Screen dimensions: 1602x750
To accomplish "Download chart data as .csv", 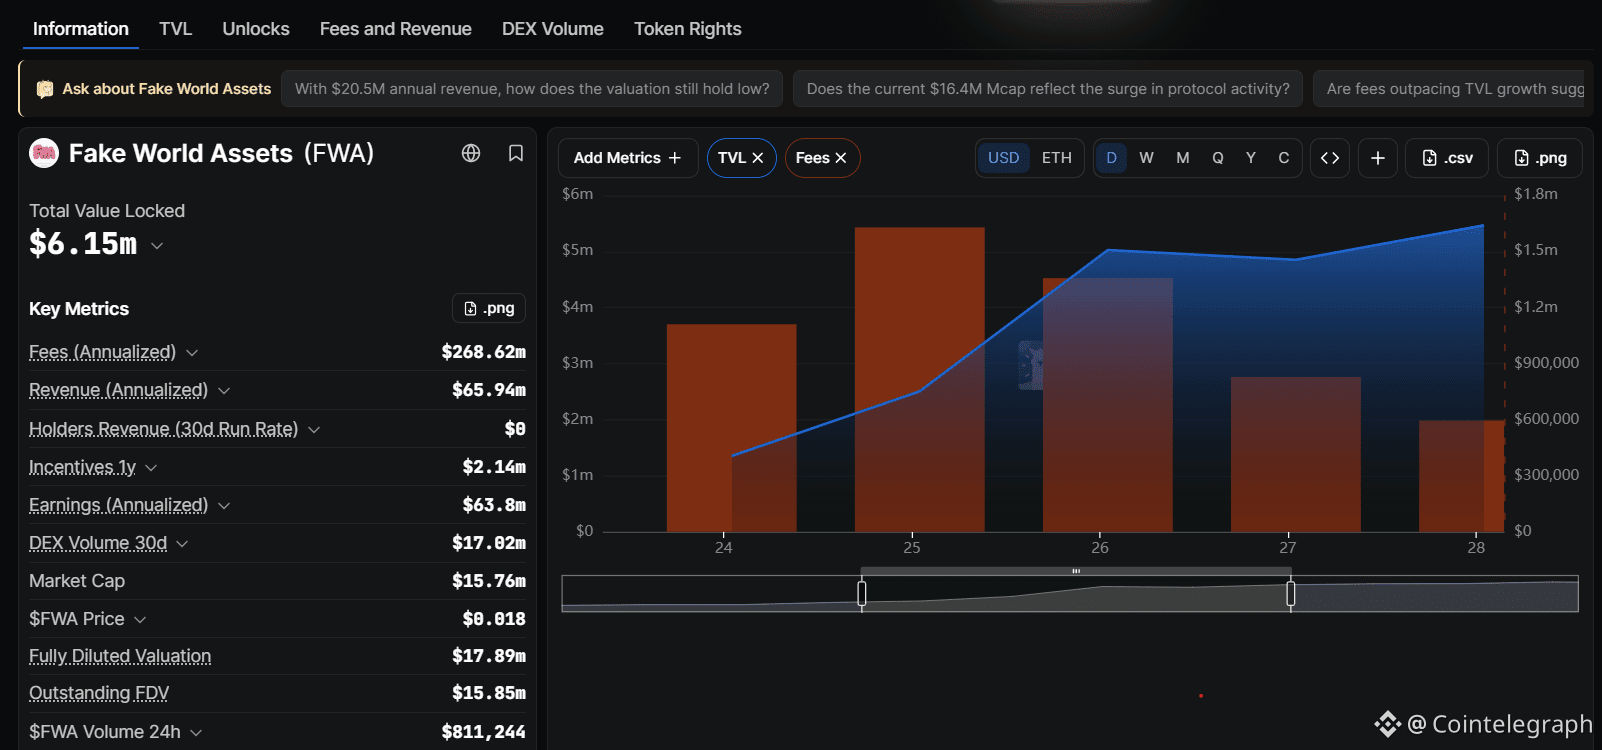I will (1447, 158).
